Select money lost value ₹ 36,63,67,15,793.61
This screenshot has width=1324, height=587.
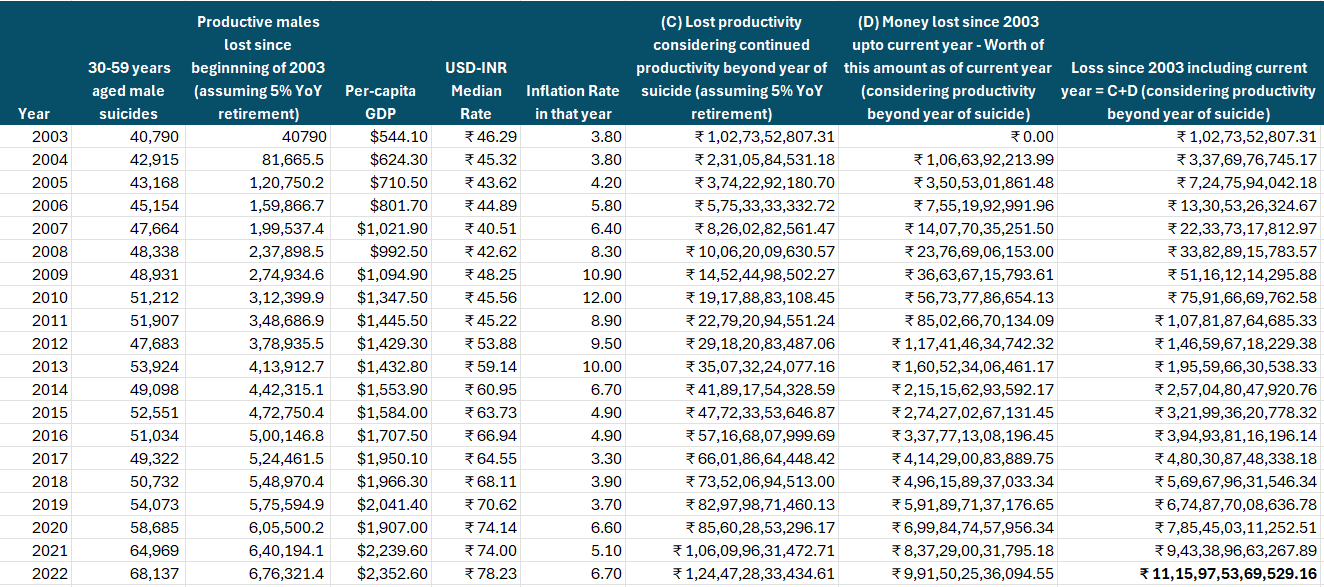coord(979,275)
